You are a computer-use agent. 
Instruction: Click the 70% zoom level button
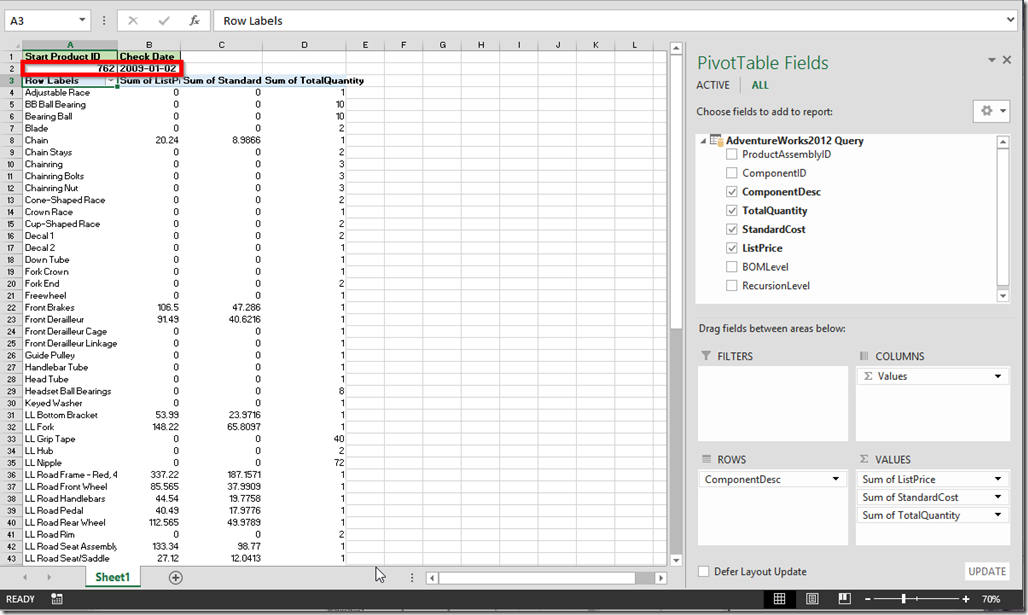coord(991,599)
